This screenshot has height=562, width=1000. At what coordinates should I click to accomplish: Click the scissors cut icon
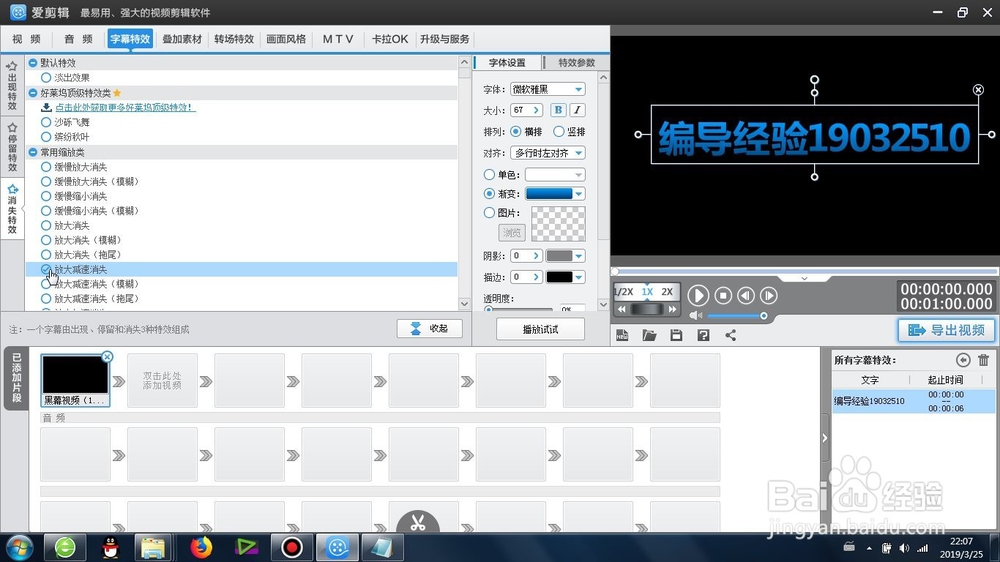coord(418,522)
